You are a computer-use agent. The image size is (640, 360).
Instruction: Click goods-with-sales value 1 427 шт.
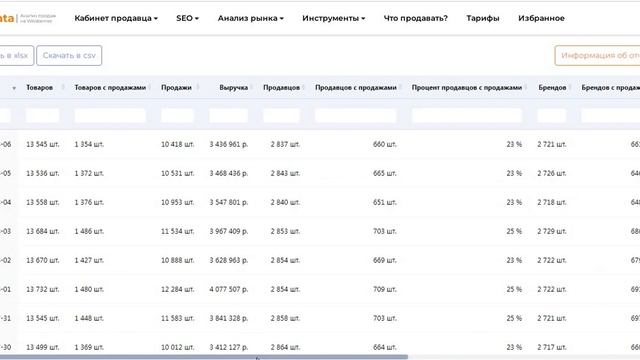pyautogui.click(x=89, y=260)
